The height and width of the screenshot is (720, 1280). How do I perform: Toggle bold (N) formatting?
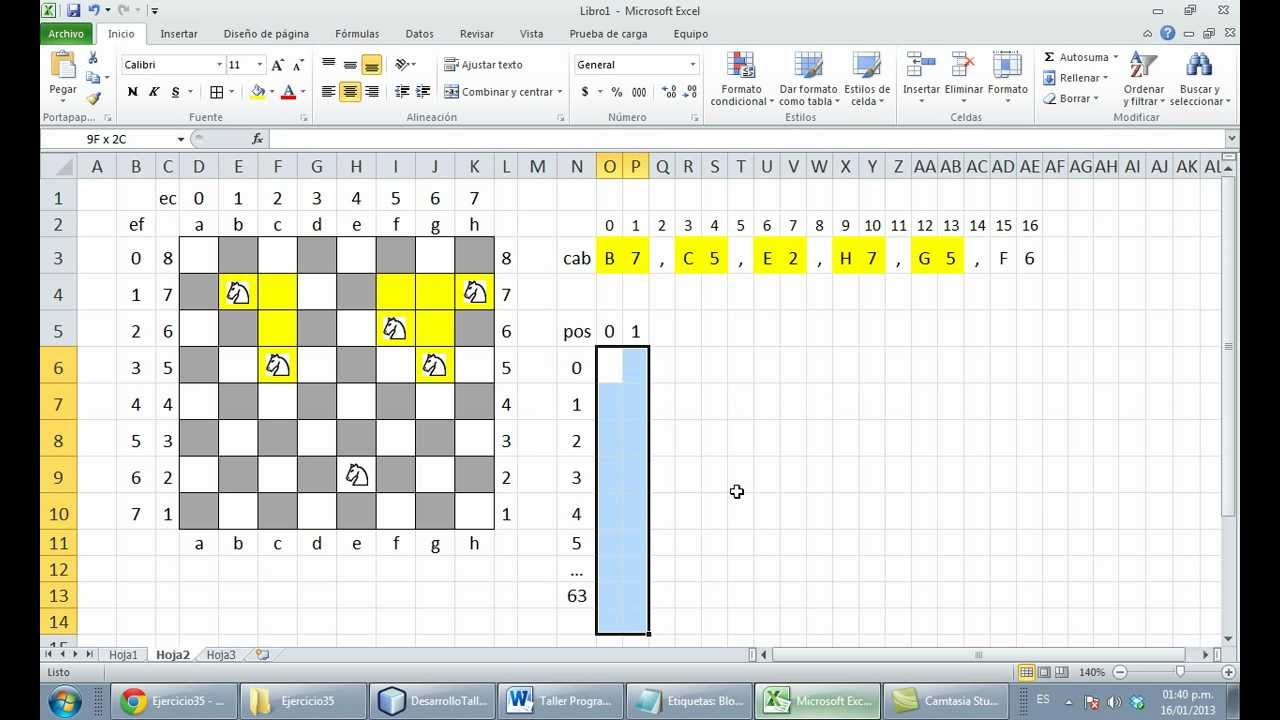(x=132, y=92)
